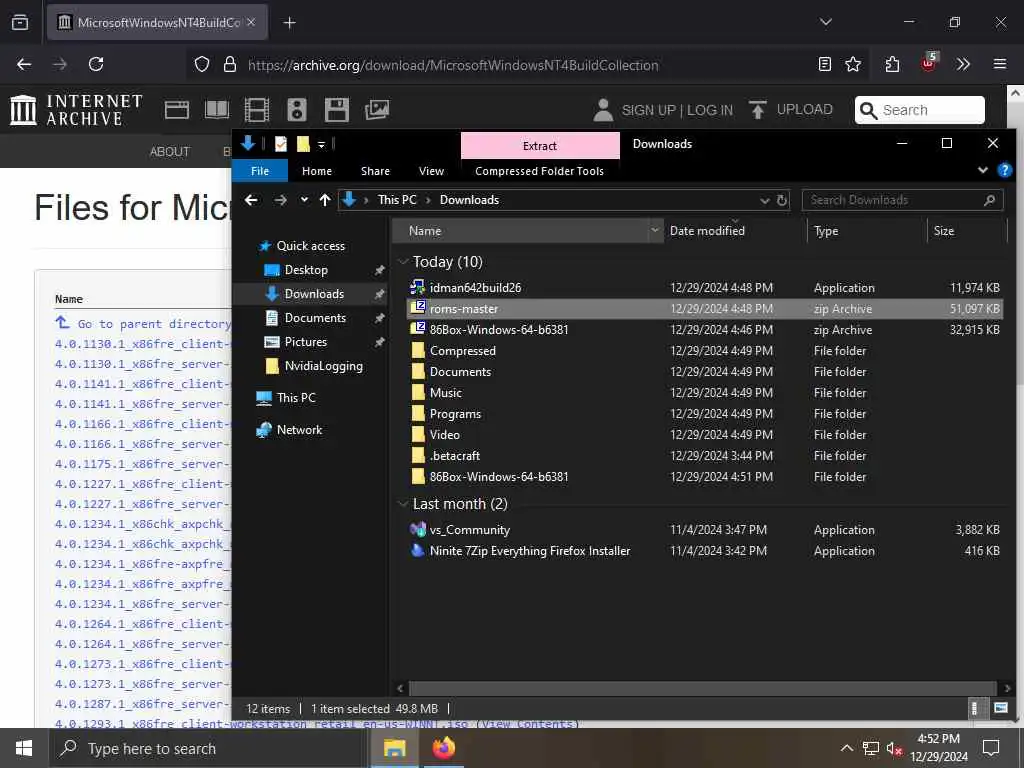Select the Extract contextual tab
This screenshot has width=1024, height=768.
coord(540,146)
